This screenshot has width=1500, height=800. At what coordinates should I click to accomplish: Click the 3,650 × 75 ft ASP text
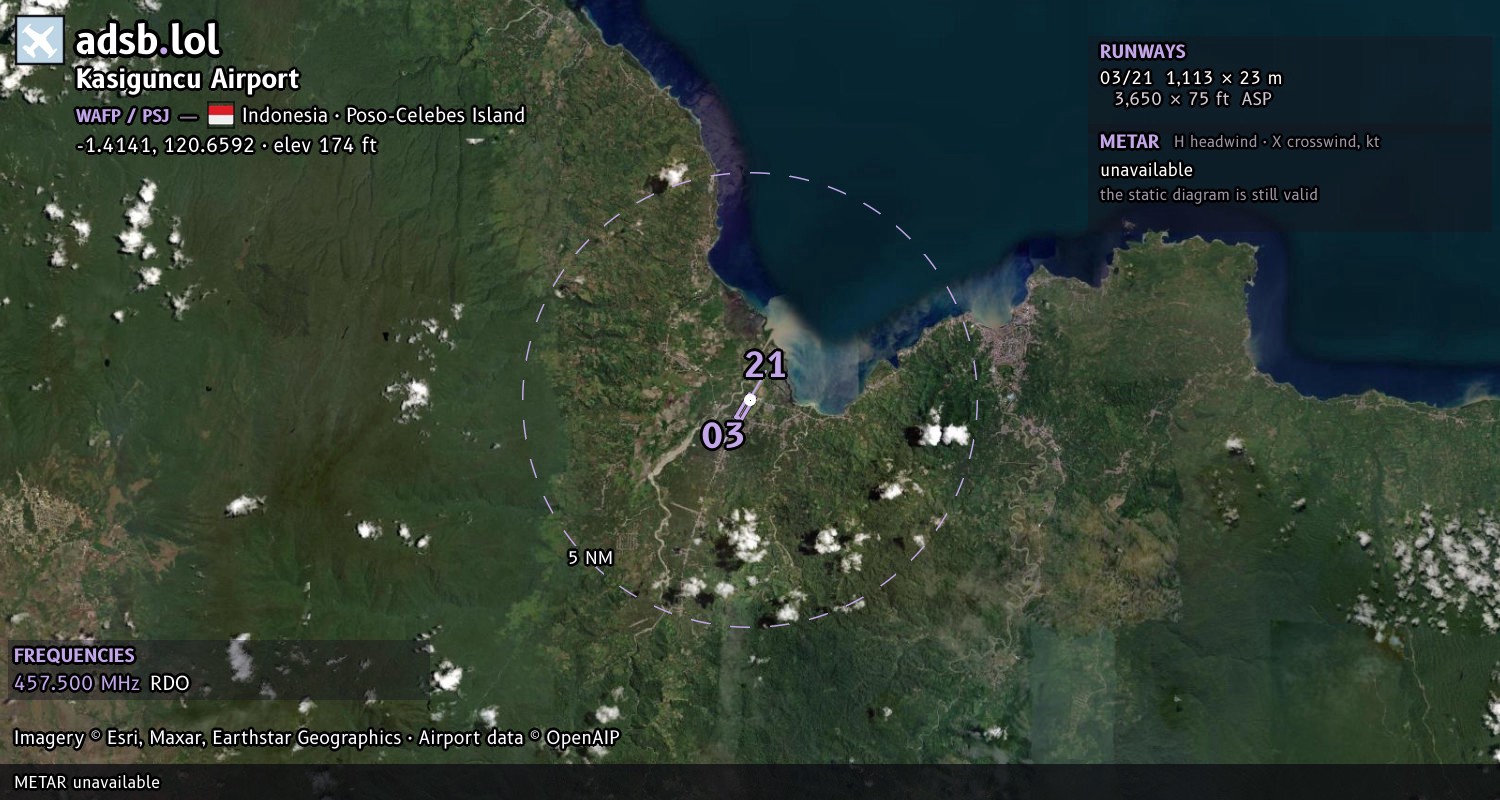point(1193,99)
